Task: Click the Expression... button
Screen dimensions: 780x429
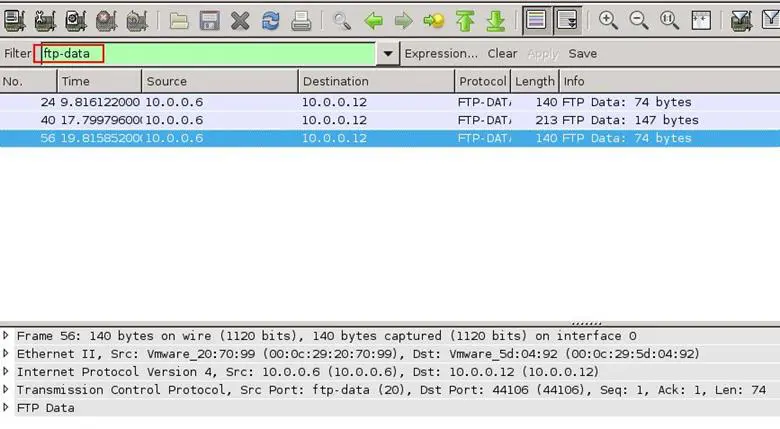Action: pyautogui.click(x=441, y=54)
